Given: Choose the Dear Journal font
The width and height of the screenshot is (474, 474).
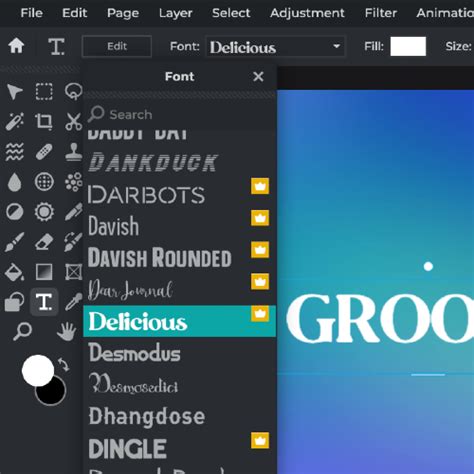Looking at the screenshot, I should pyautogui.click(x=179, y=289).
